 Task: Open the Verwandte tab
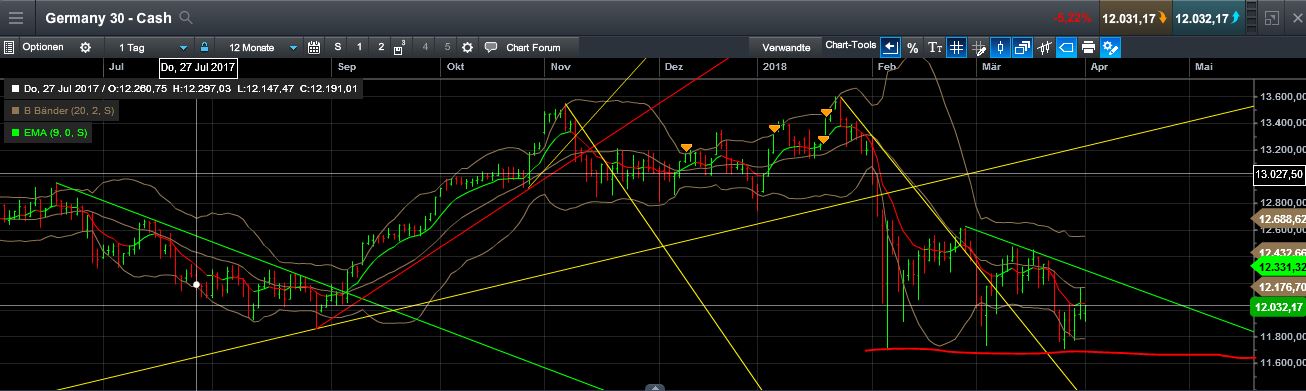786,47
